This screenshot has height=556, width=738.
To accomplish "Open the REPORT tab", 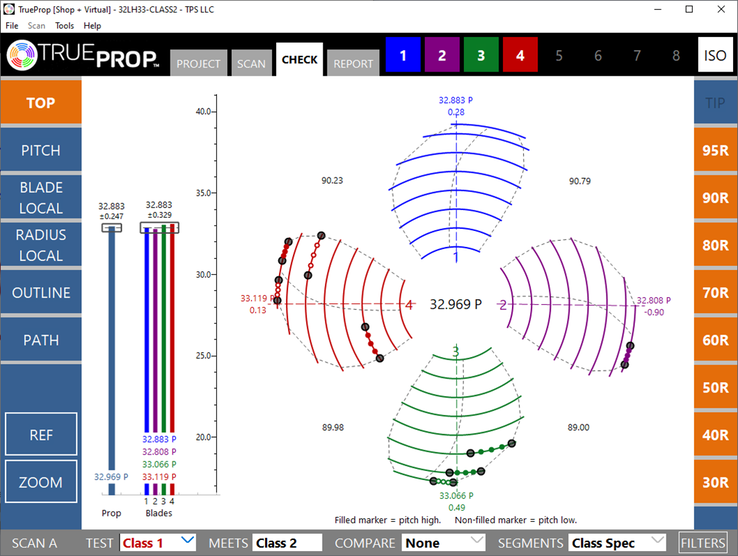I will (x=353, y=63).
